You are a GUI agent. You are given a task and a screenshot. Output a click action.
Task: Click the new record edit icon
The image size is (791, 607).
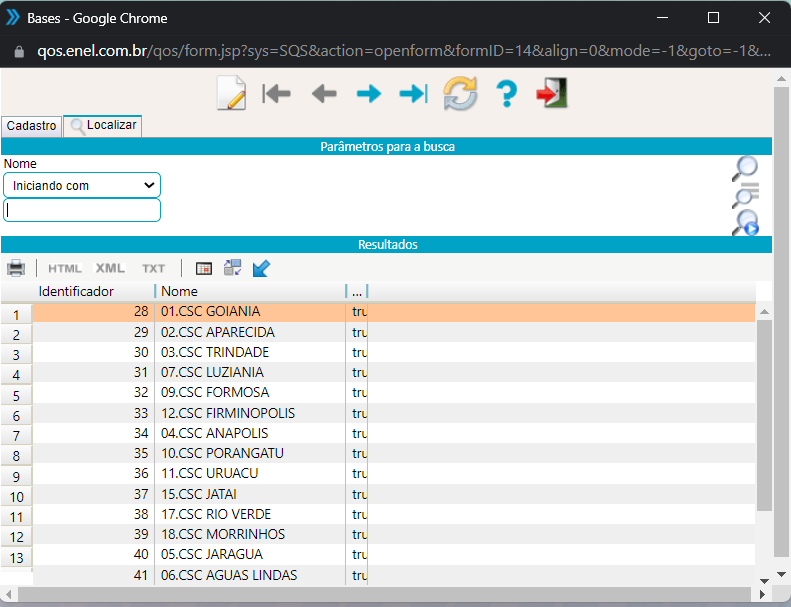[x=231, y=94]
